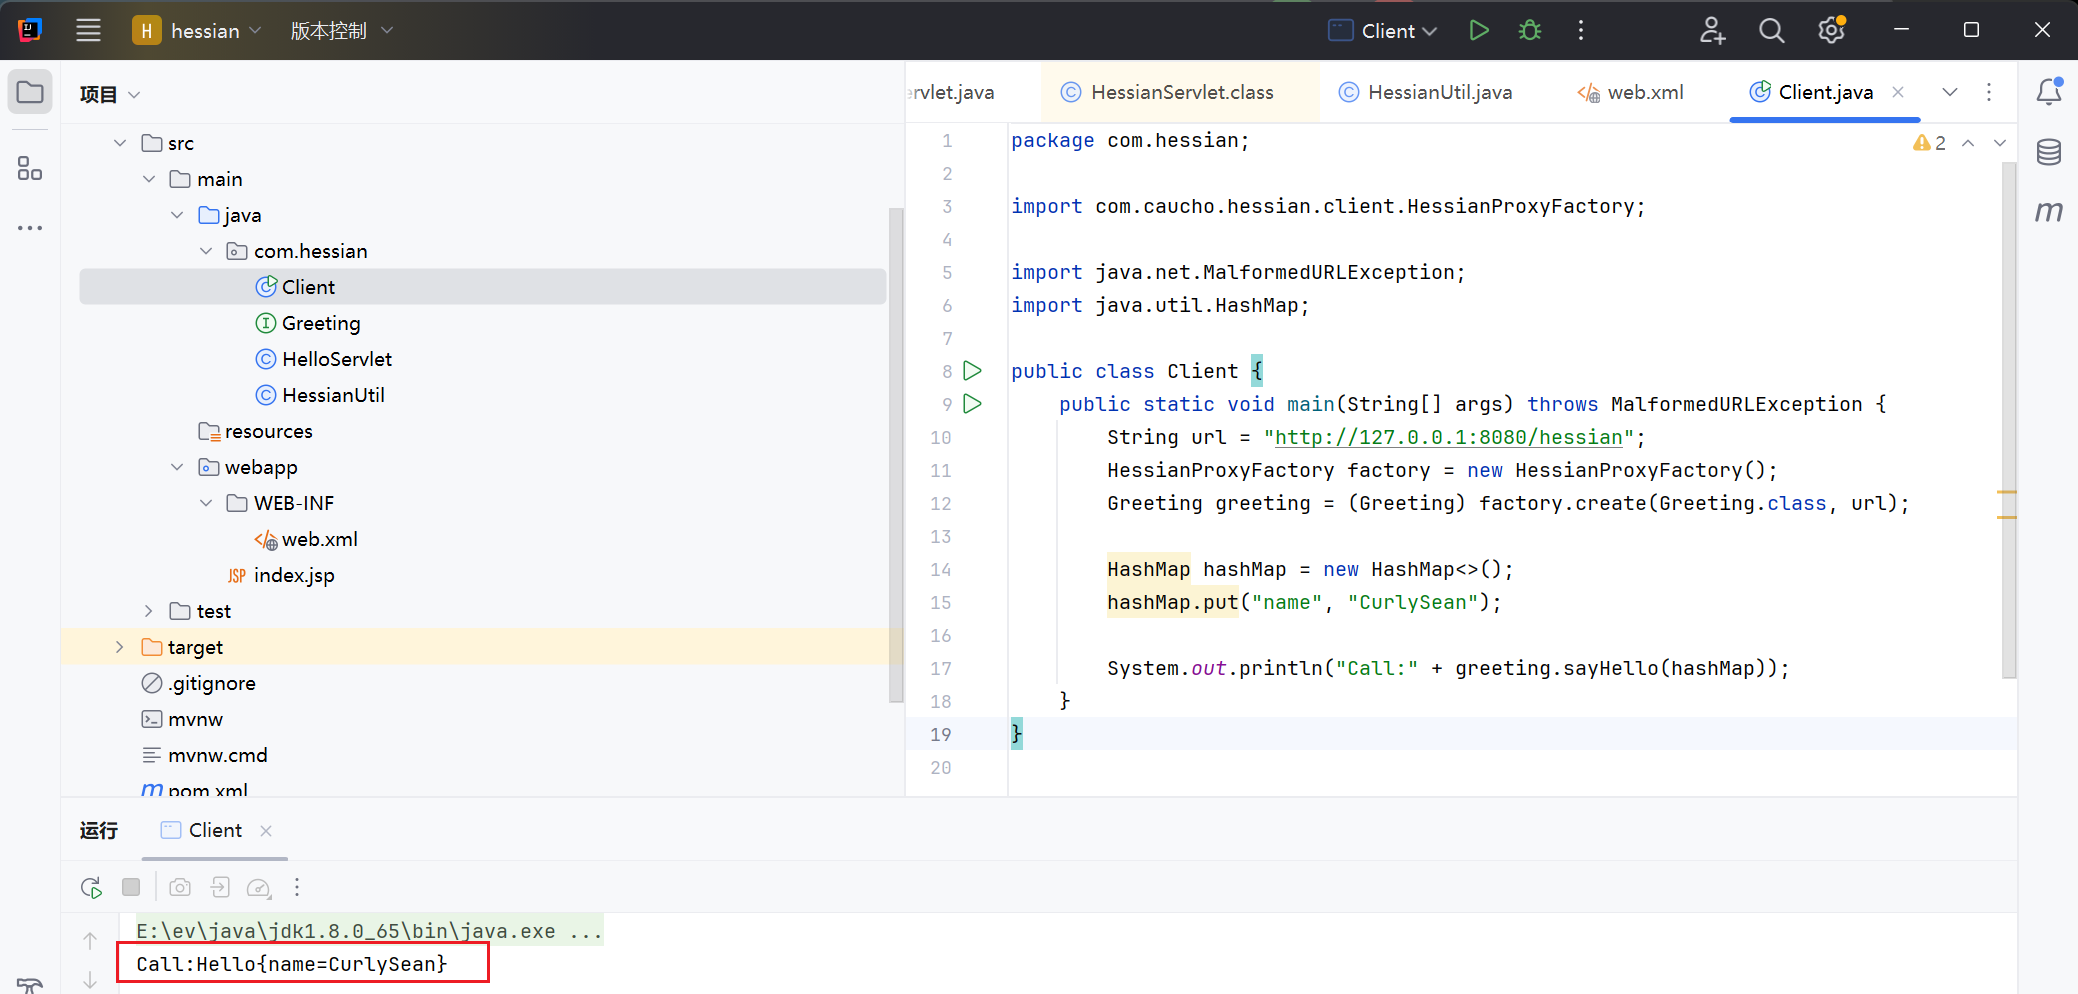
Task: Open the notifications bell panel
Action: click(2048, 92)
